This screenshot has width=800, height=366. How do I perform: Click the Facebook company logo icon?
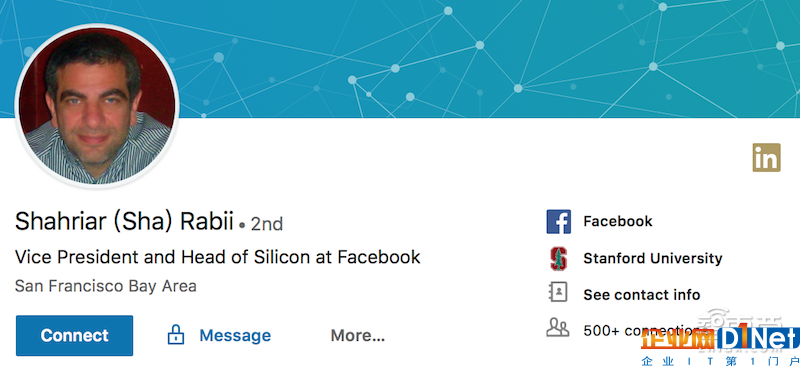[559, 222]
